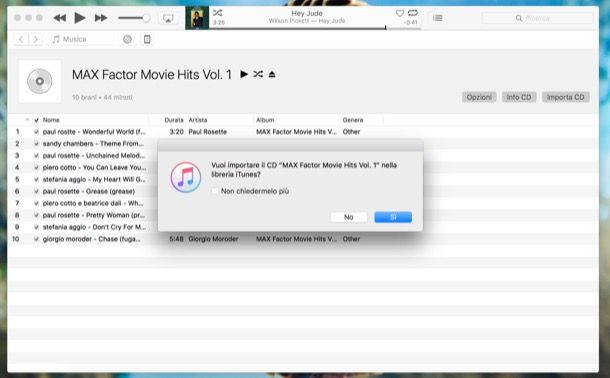The width and height of the screenshot is (610, 378).
Task: Click the sort arrow above track numbers
Action: [27, 119]
